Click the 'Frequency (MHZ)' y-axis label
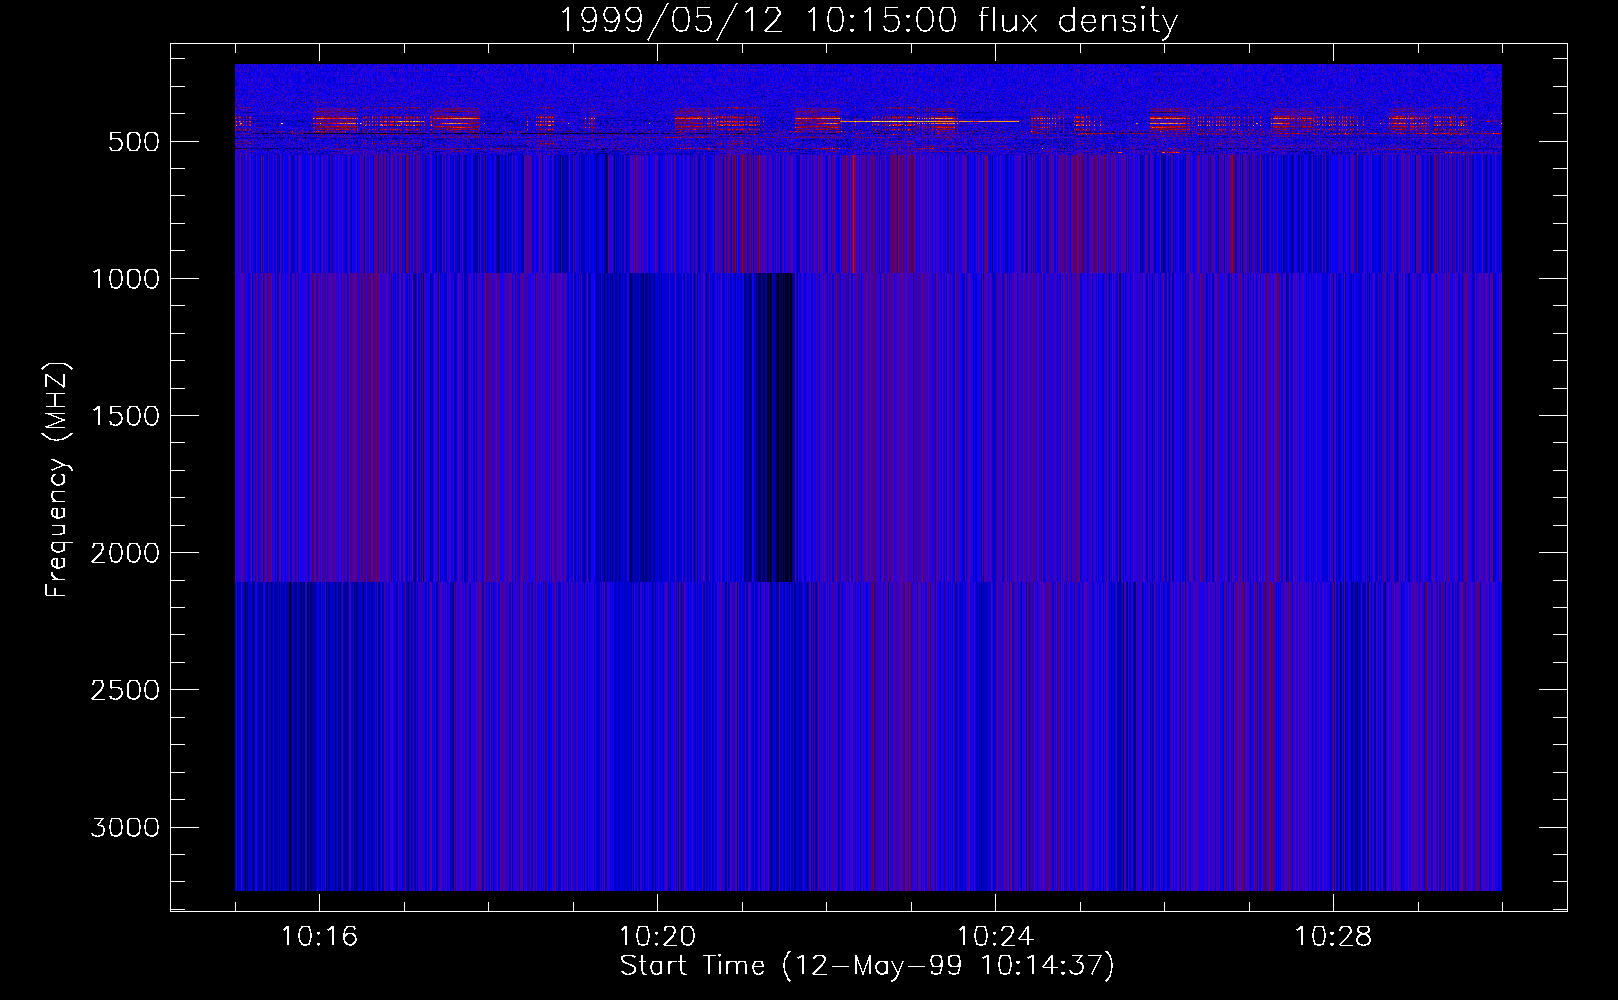1618x1000 pixels. pyautogui.click(x=57, y=480)
